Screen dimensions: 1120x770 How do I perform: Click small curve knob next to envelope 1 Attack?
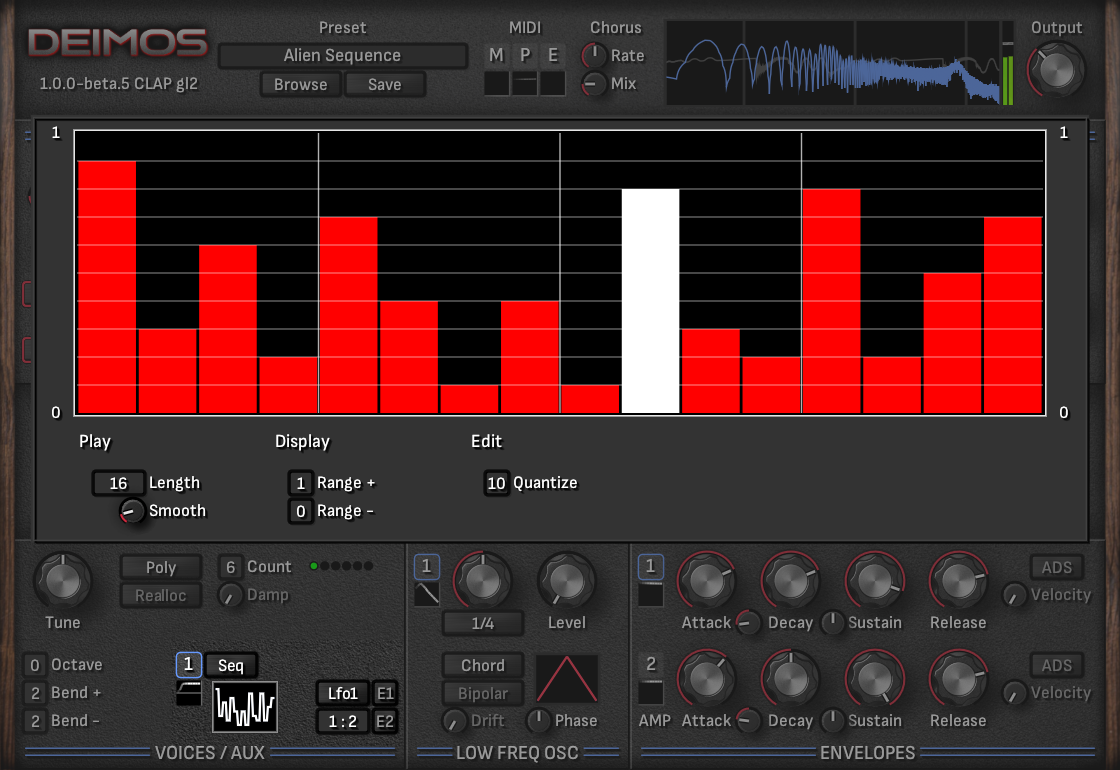749,623
